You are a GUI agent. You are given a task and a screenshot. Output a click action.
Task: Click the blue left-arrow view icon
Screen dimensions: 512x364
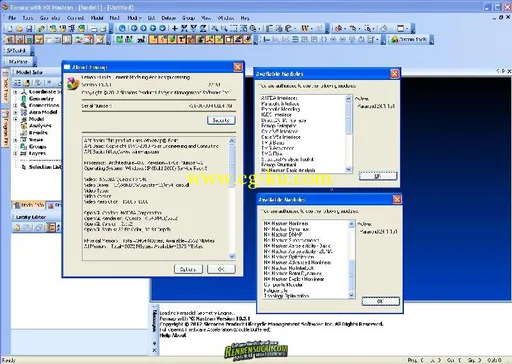134,28
